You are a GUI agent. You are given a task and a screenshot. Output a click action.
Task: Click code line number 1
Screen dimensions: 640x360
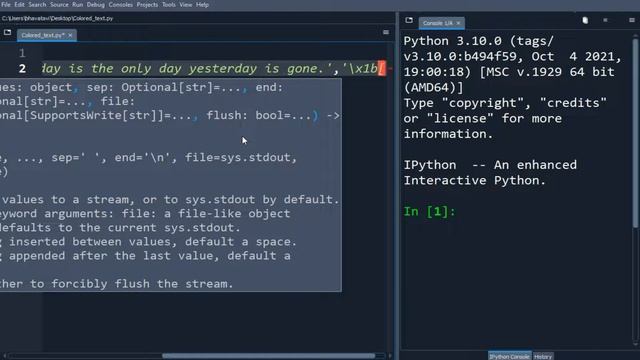pos(22,53)
